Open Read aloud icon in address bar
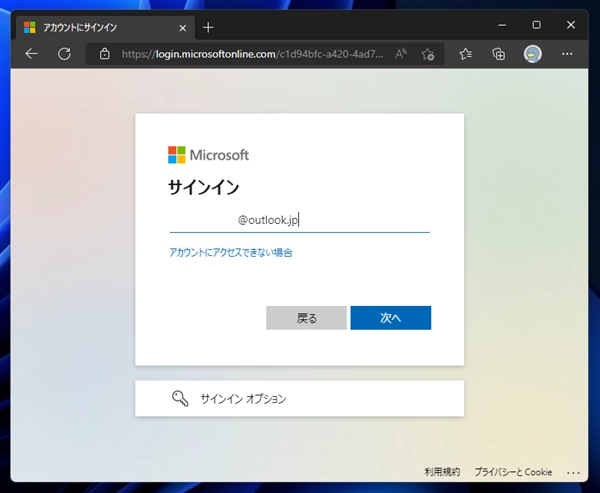This screenshot has height=493, width=600. point(401,54)
